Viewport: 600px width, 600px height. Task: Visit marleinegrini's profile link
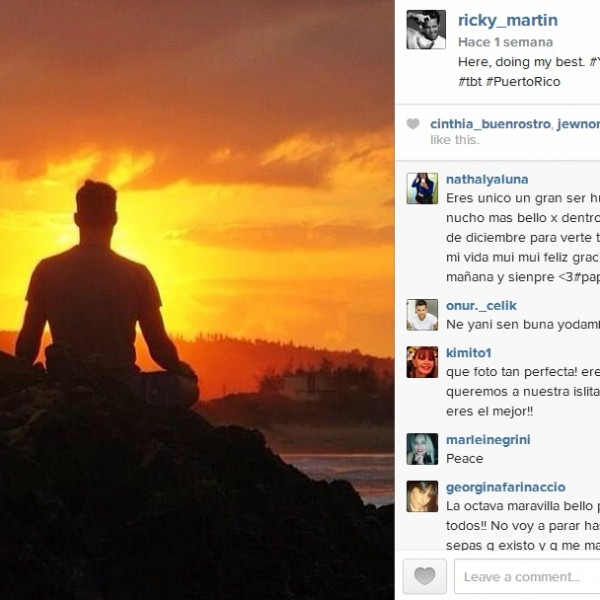click(x=488, y=440)
